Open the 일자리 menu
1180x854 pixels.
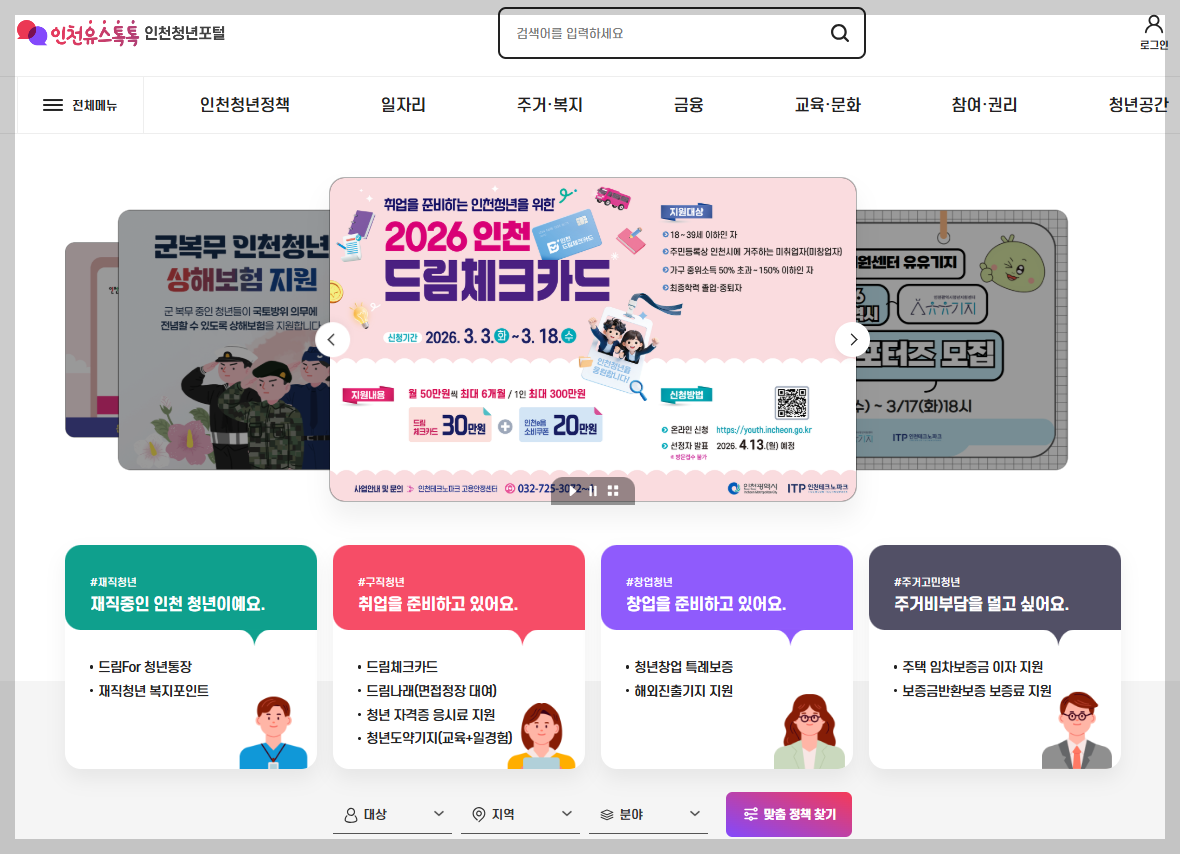tap(403, 104)
